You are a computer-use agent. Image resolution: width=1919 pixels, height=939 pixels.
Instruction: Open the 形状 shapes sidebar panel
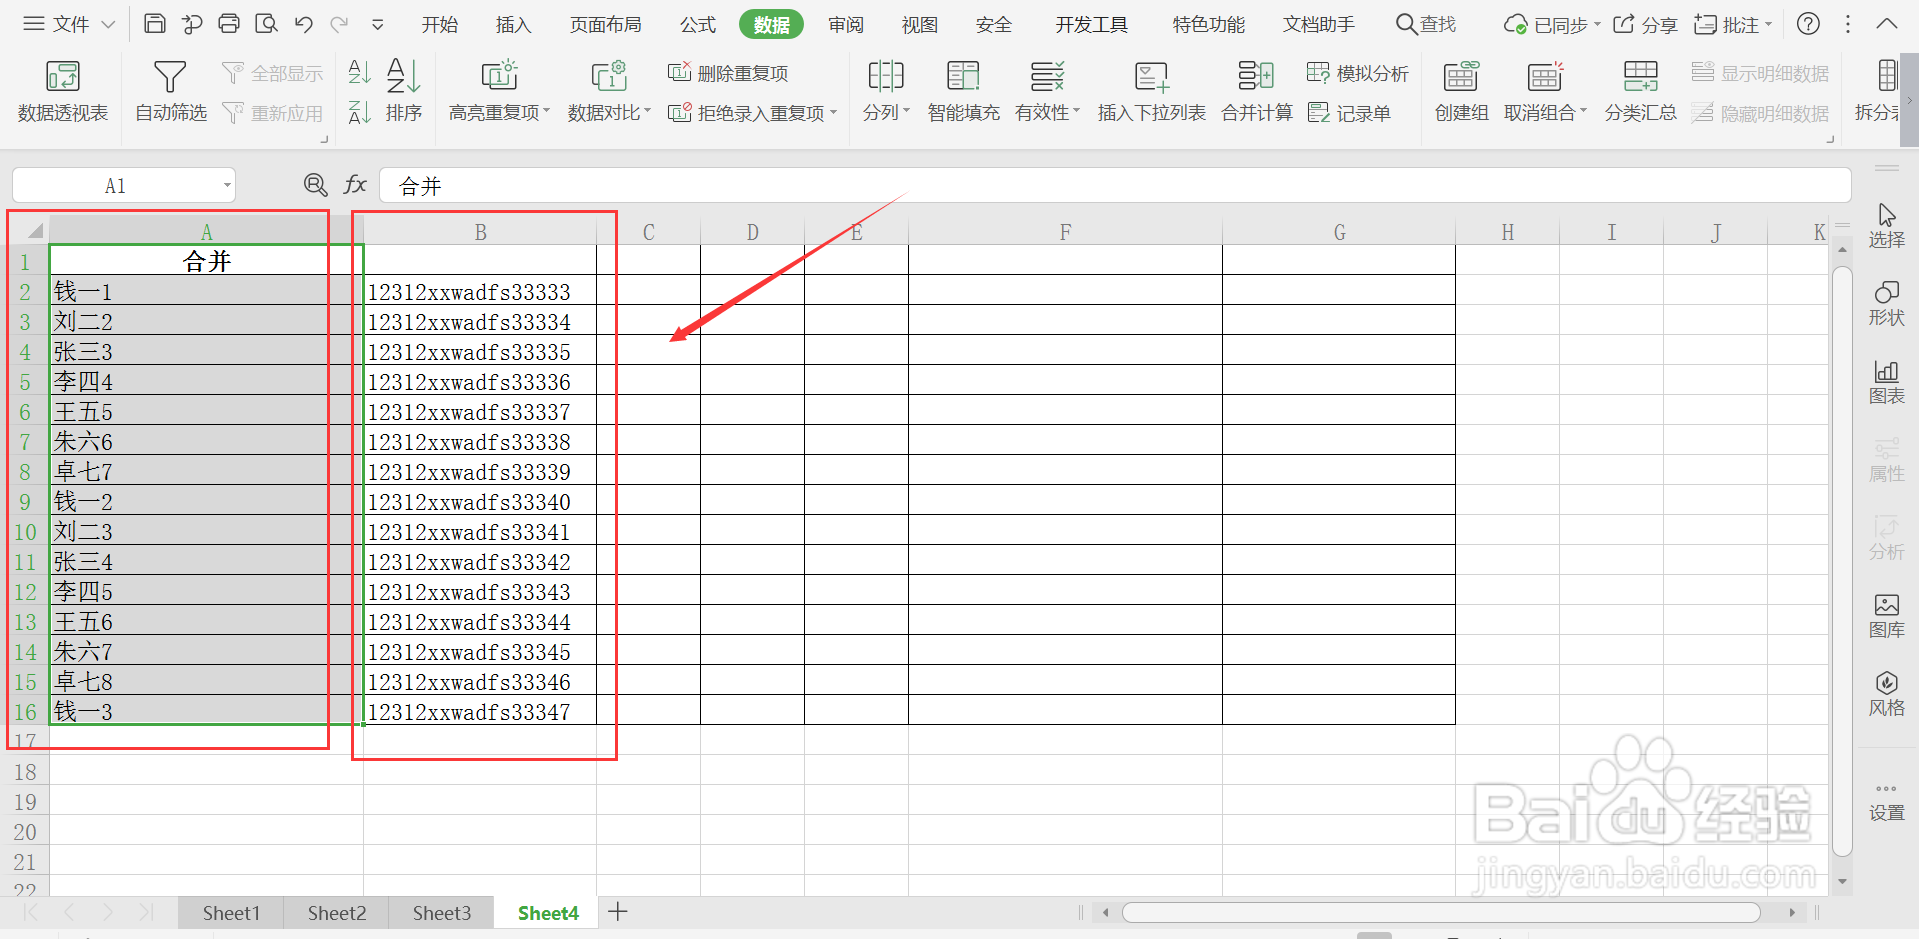pos(1886,304)
